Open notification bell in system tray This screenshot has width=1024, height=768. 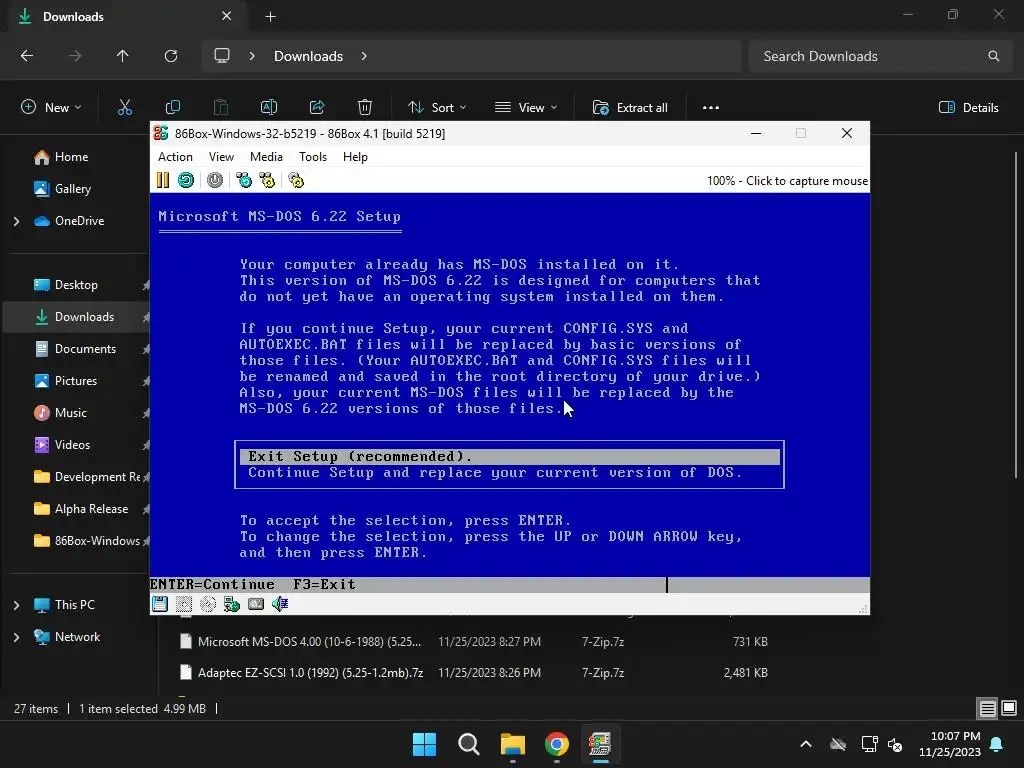(997, 744)
